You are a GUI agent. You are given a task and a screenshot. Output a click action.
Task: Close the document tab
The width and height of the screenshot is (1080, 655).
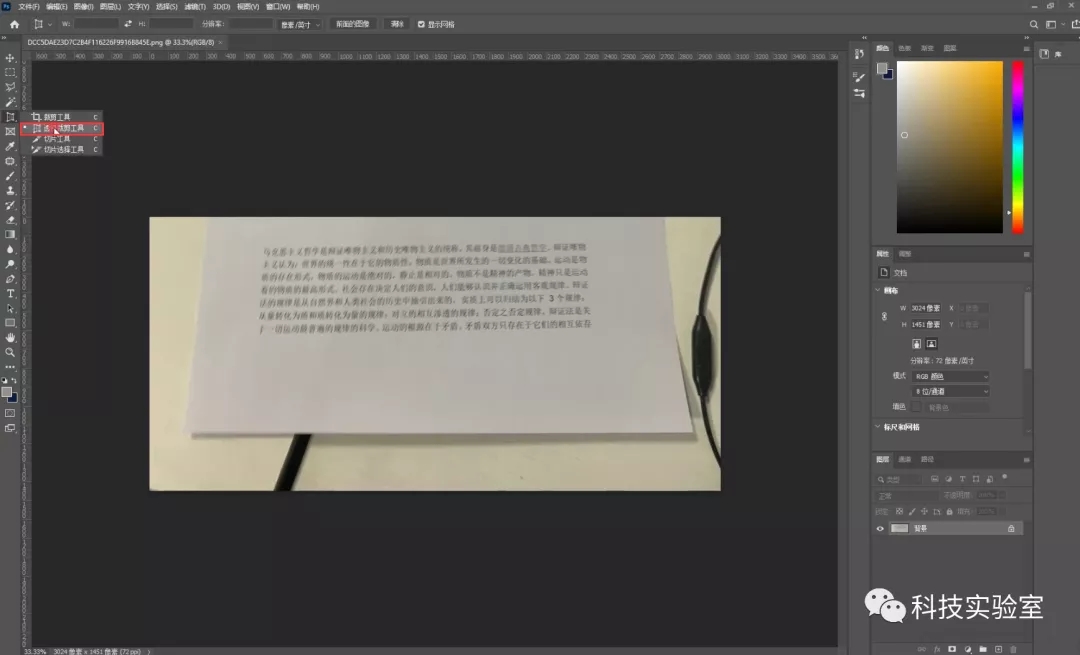click(x=220, y=43)
